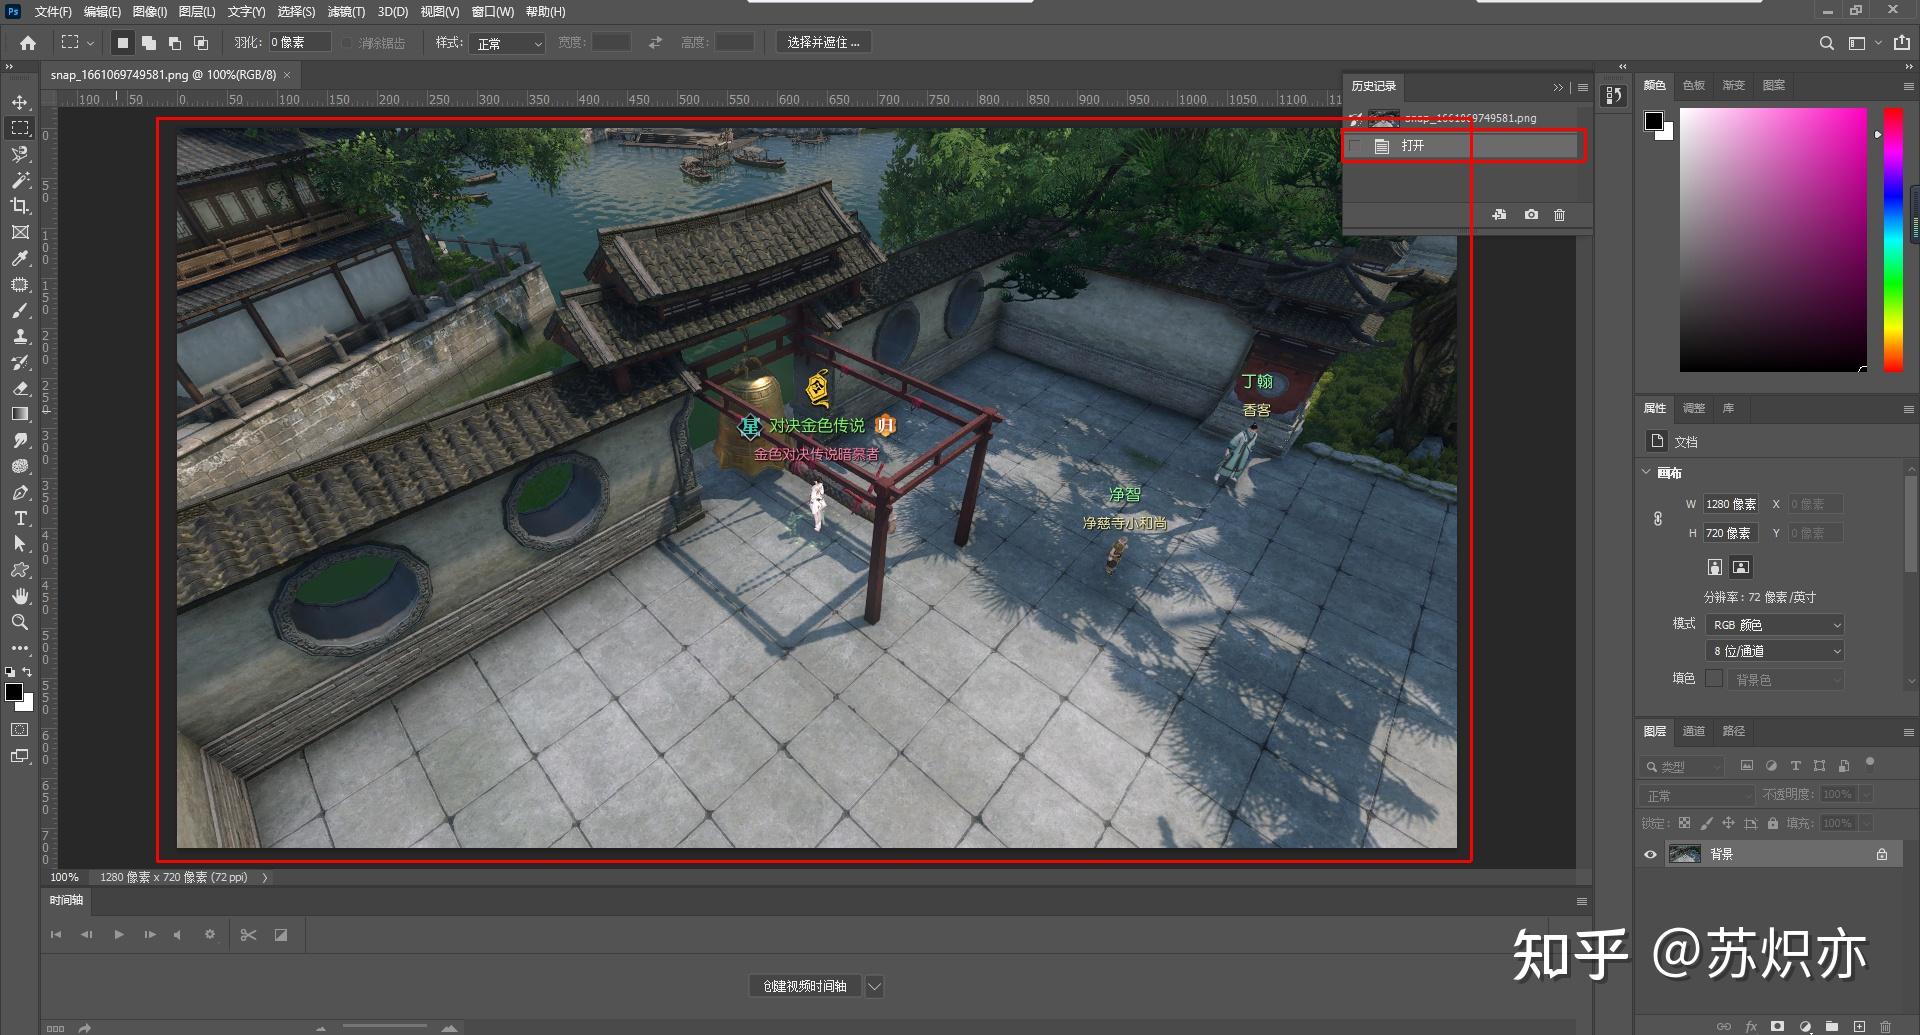Open the search icon in options bar
This screenshot has width=1920, height=1035.
1827,43
